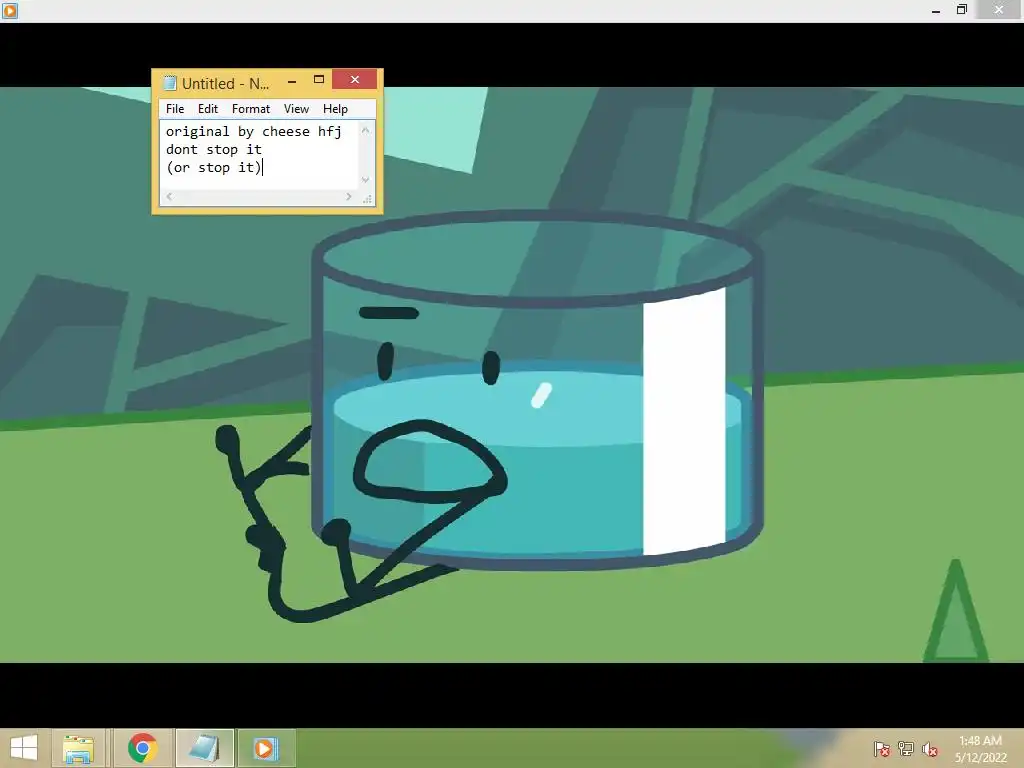Open the Edit menu in Notepad

point(208,109)
